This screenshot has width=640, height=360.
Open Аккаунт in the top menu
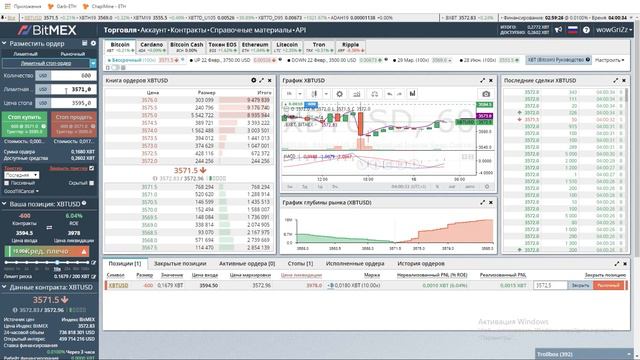[x=153, y=30]
